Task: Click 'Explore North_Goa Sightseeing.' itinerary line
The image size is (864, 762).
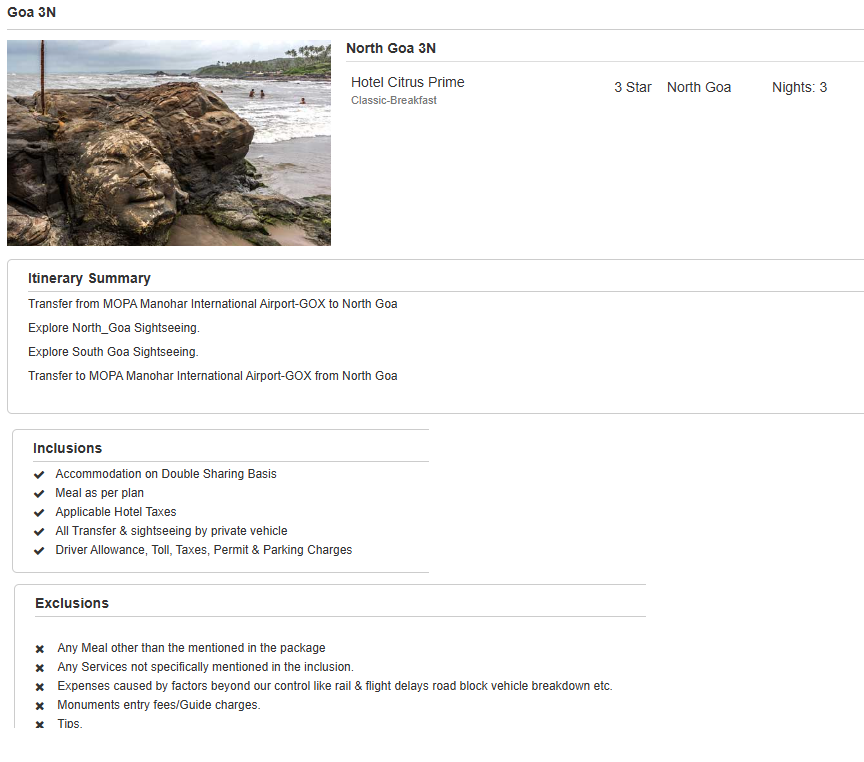Action: coord(114,328)
